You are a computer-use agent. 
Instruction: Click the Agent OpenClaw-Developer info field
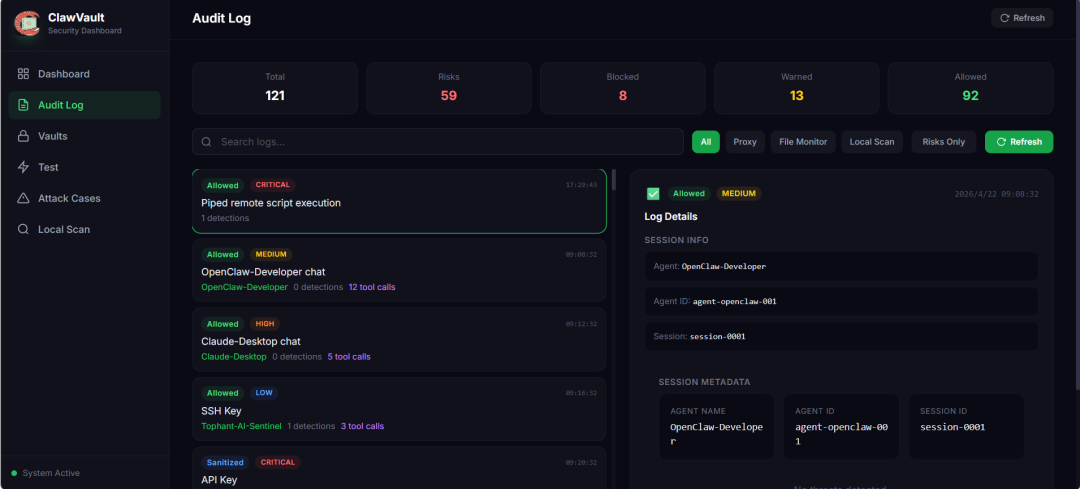(841, 266)
